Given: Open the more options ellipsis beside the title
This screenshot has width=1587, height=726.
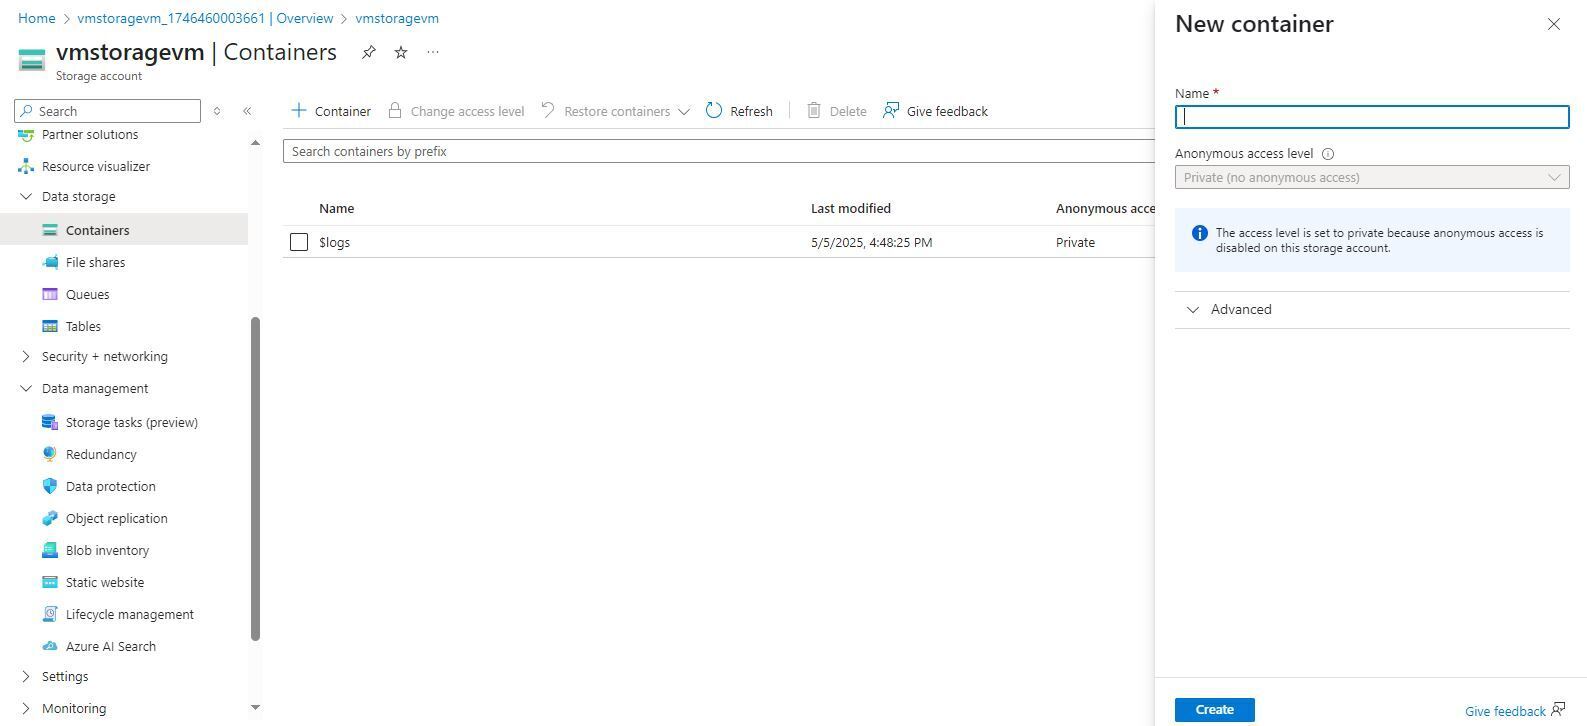Looking at the screenshot, I should coord(433,52).
